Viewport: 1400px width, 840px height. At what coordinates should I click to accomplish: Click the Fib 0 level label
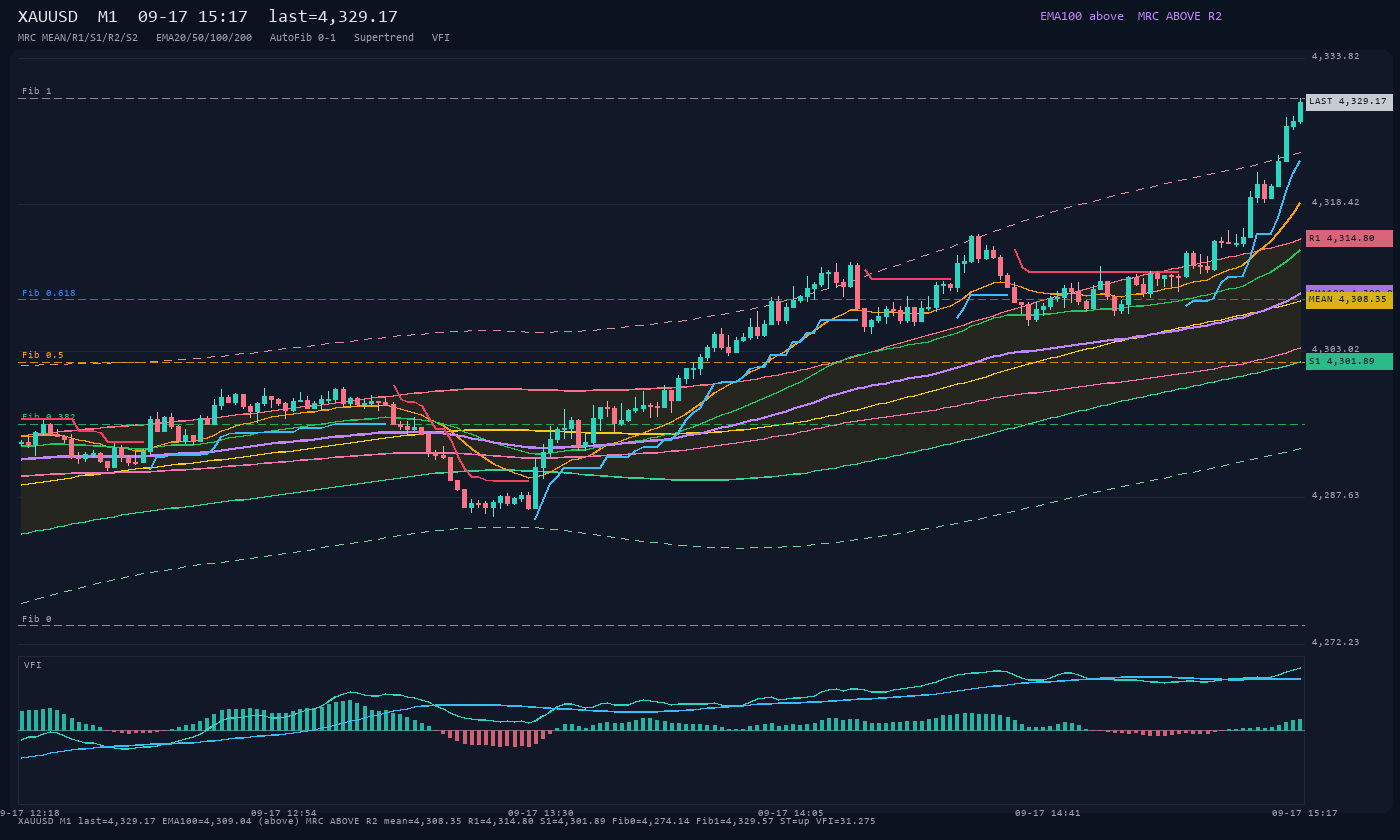point(37,619)
